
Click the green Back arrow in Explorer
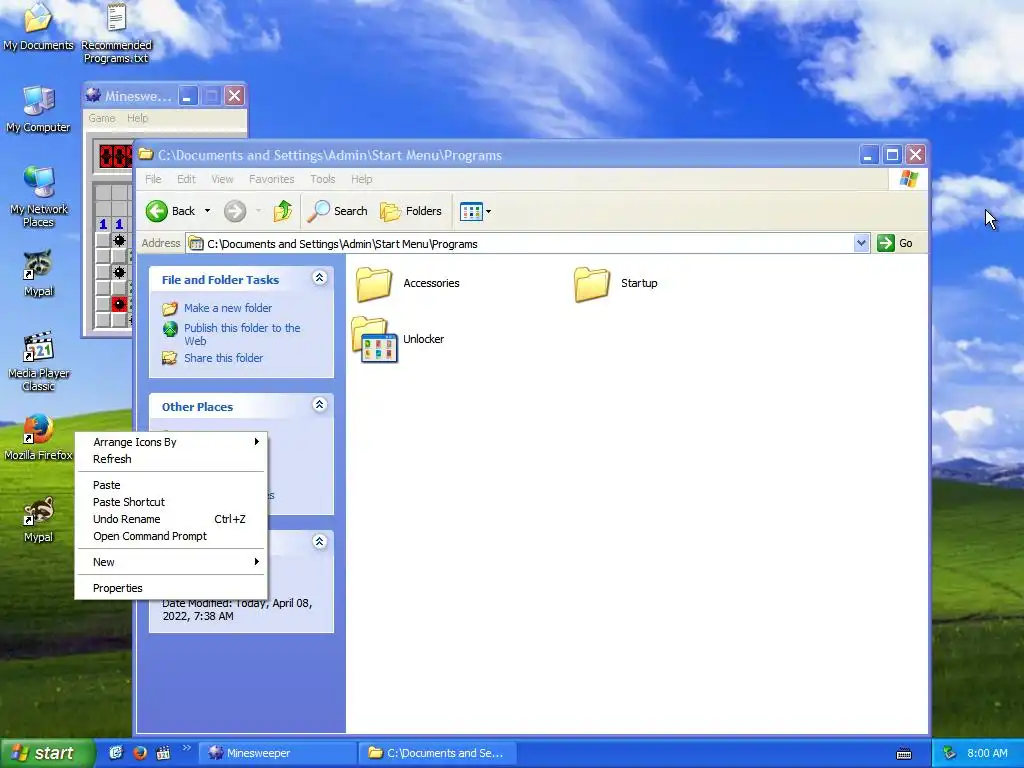[157, 211]
